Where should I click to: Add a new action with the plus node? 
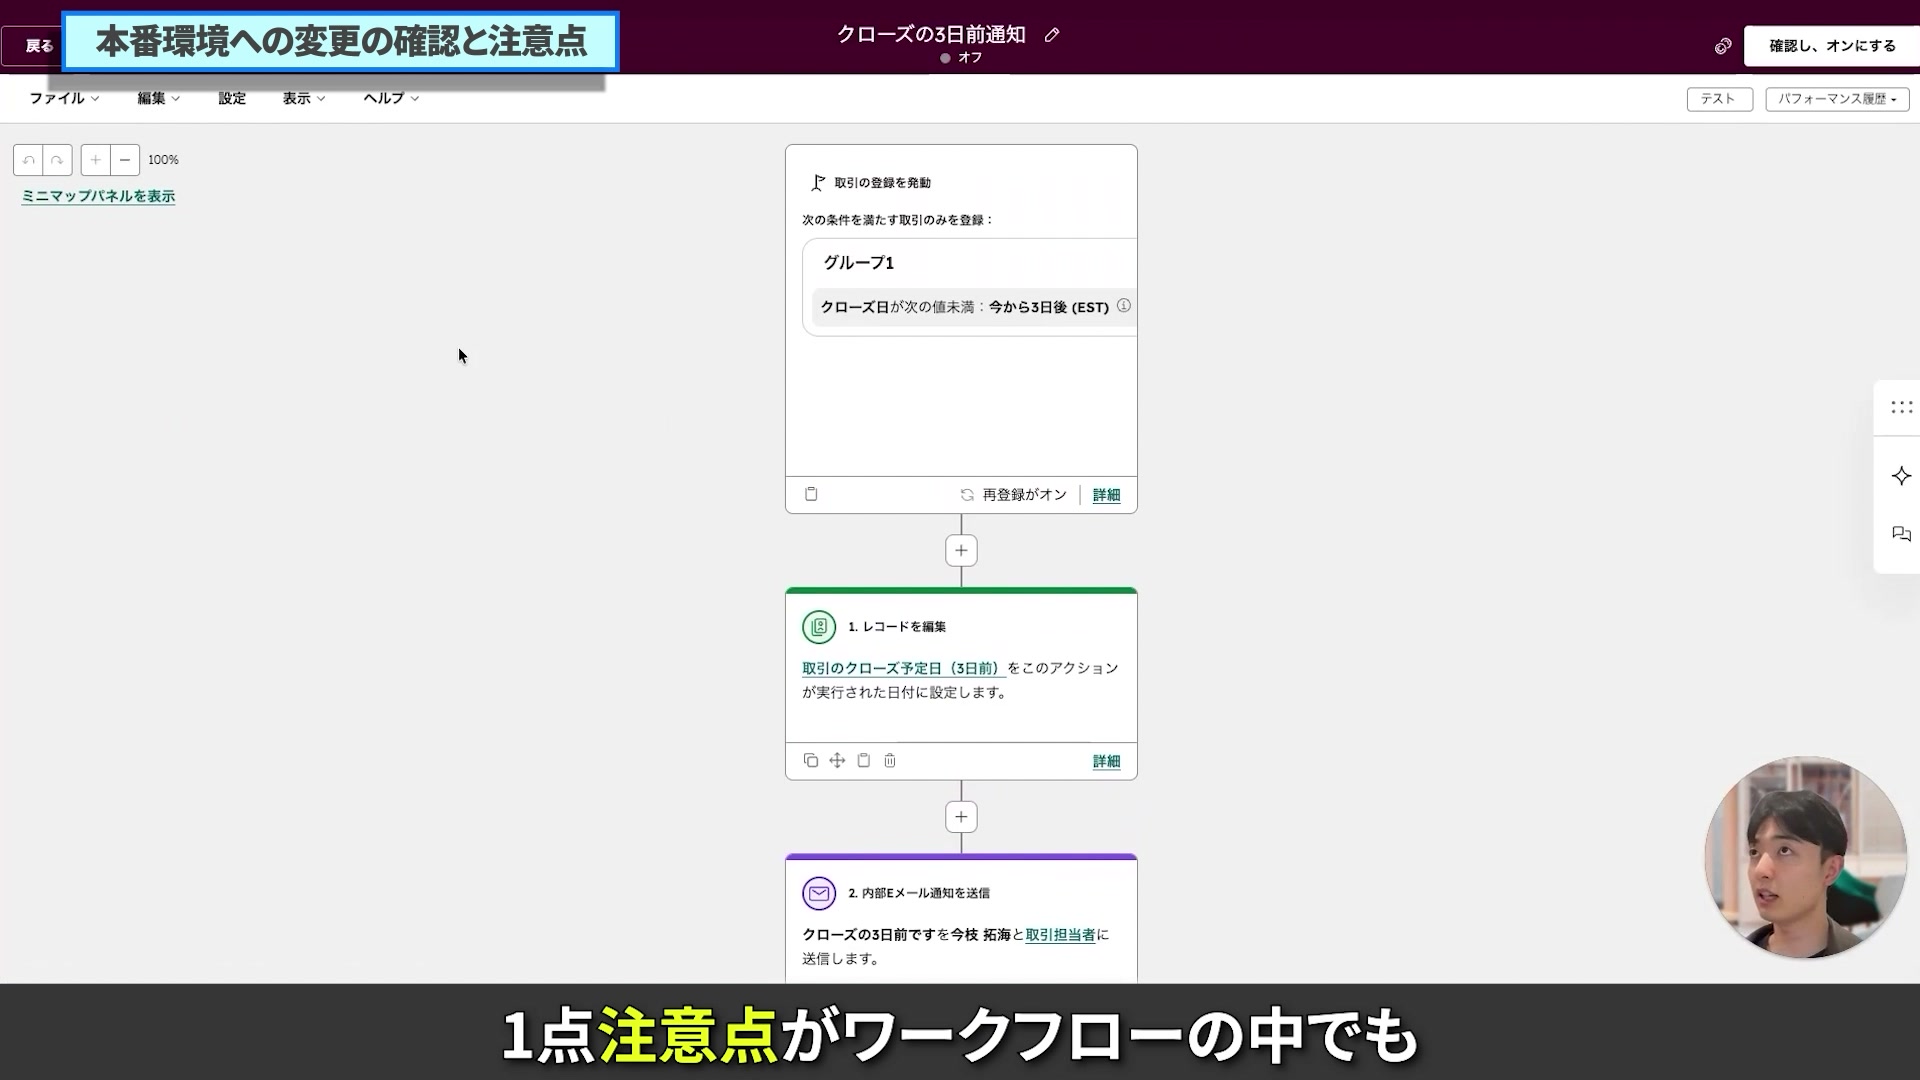pos(960,550)
